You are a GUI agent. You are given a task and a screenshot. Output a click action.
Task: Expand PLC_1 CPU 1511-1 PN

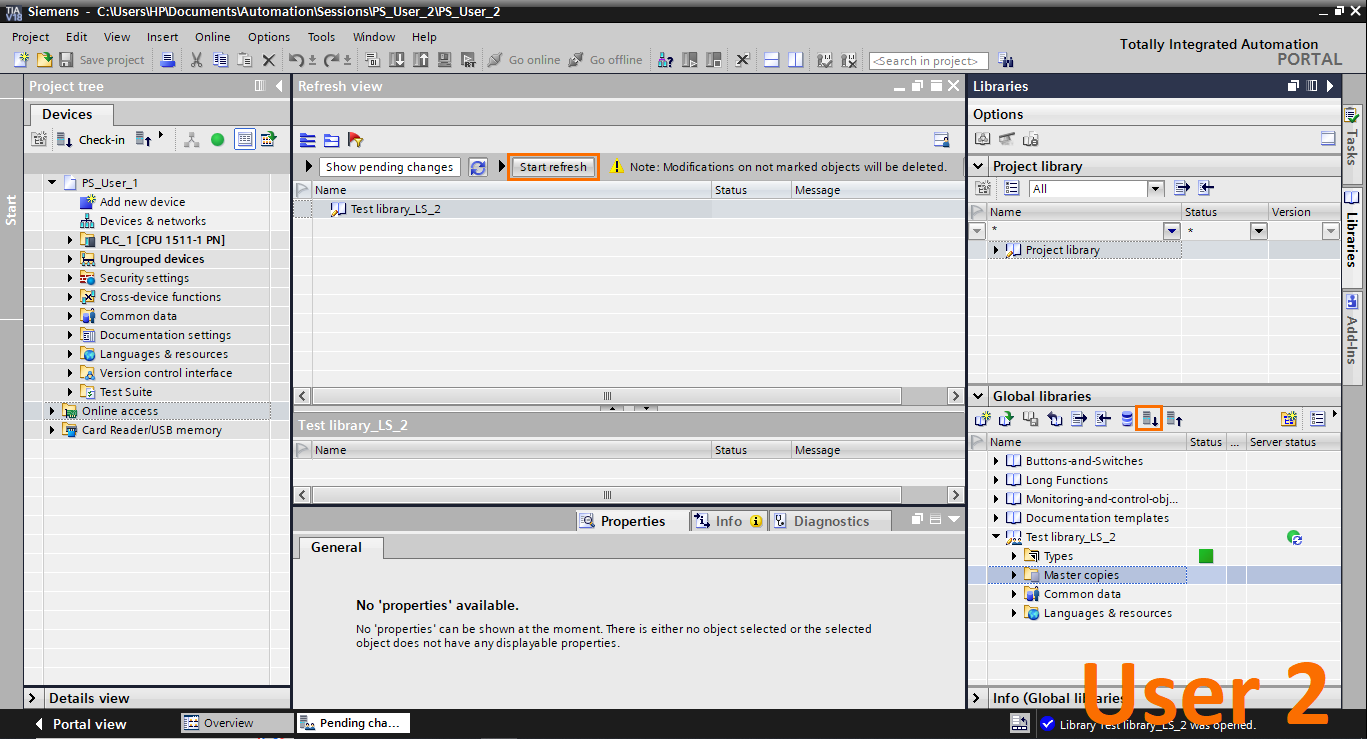coord(68,239)
